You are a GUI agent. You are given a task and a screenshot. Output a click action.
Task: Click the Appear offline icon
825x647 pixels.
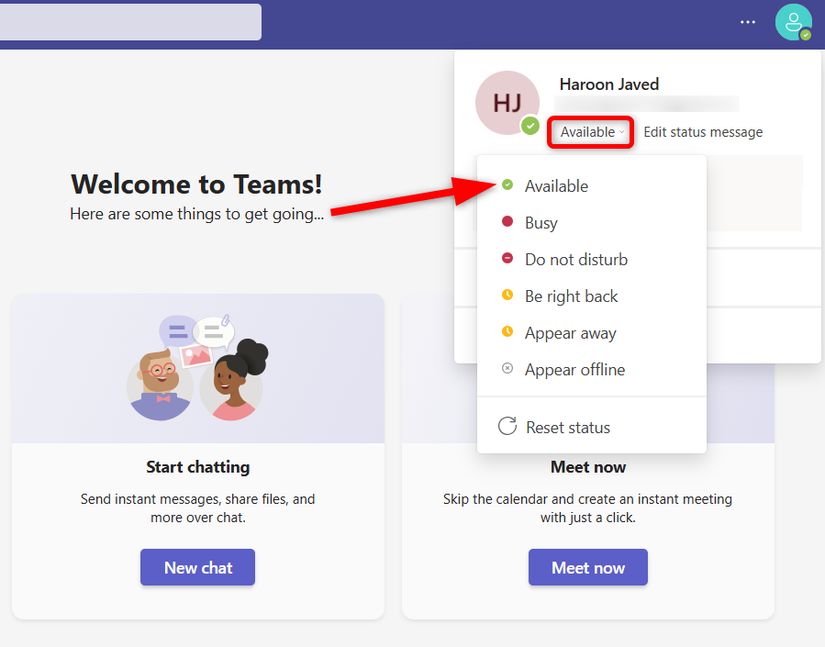(508, 369)
